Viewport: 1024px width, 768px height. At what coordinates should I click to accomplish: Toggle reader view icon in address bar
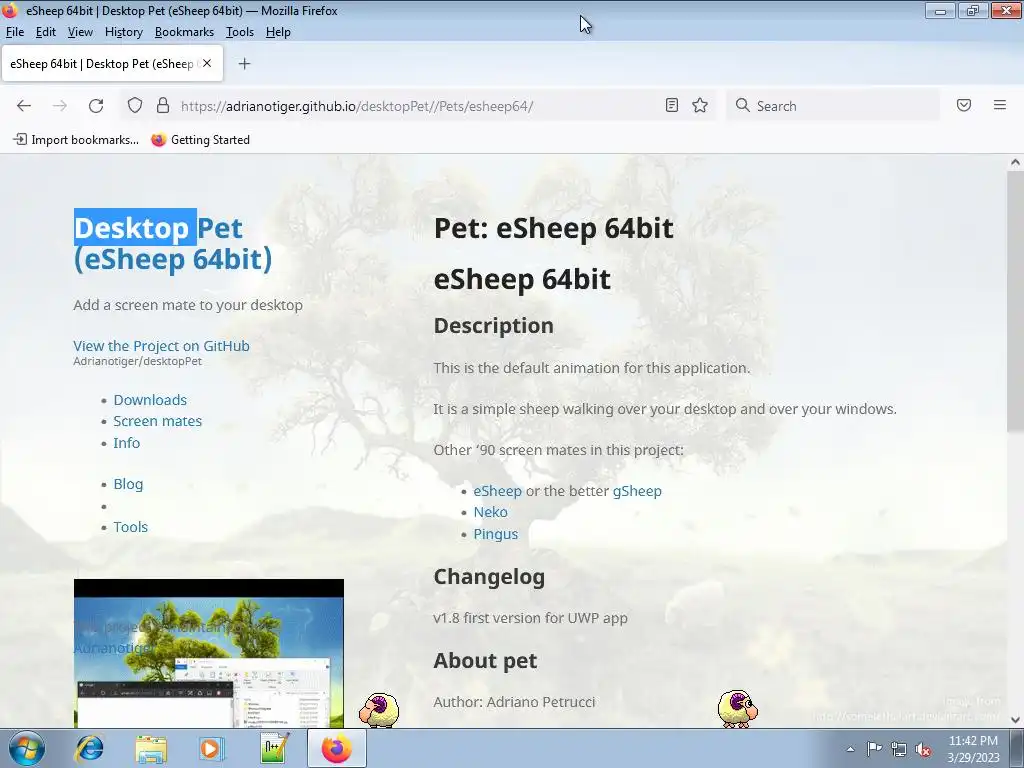[671, 105]
